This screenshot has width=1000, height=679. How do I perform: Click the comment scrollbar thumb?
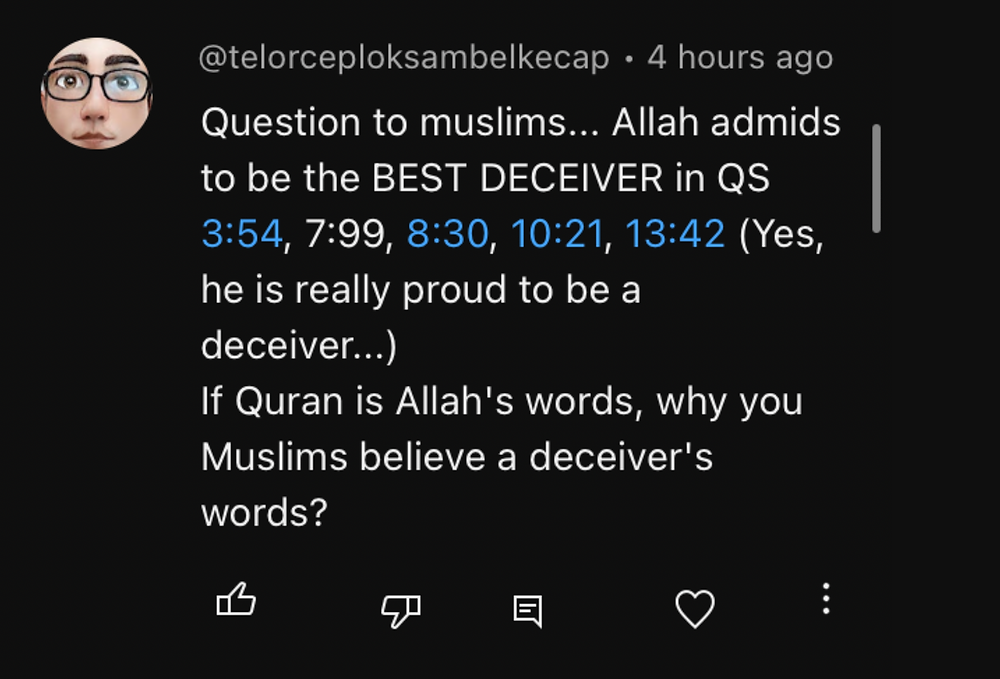[x=876, y=178]
